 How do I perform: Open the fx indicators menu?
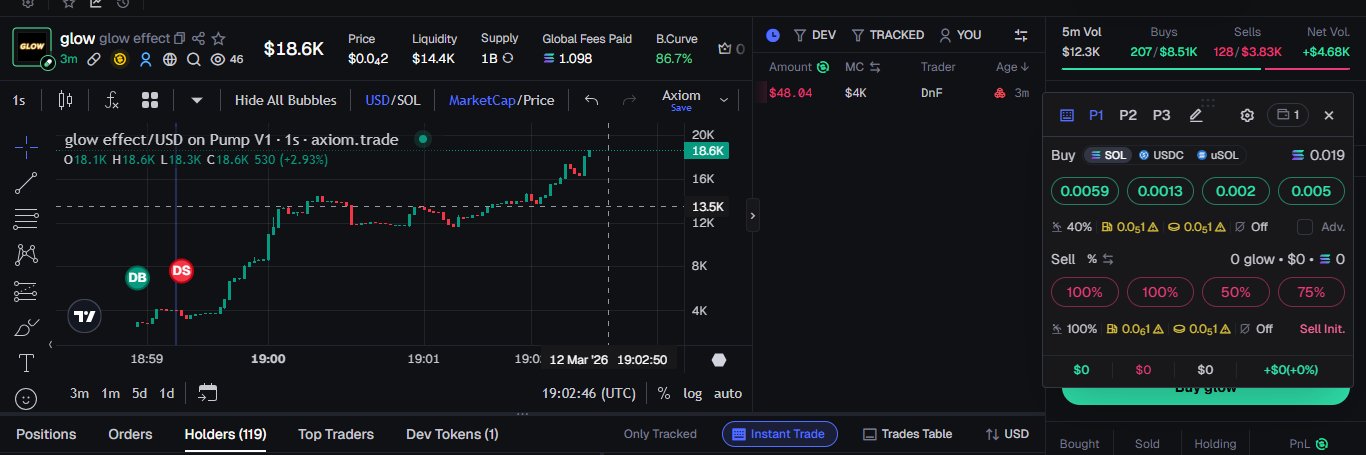coord(112,100)
